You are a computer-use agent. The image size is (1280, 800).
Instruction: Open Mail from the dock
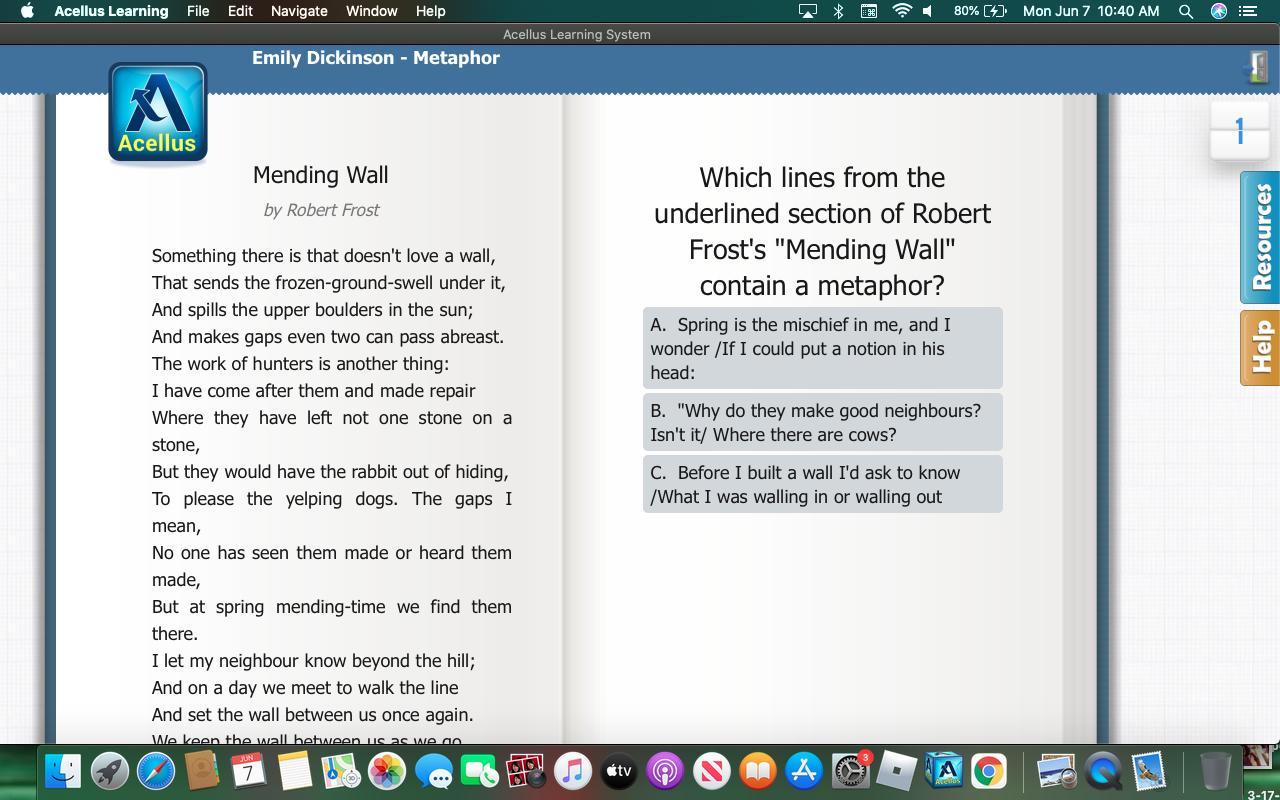(x=1149, y=771)
